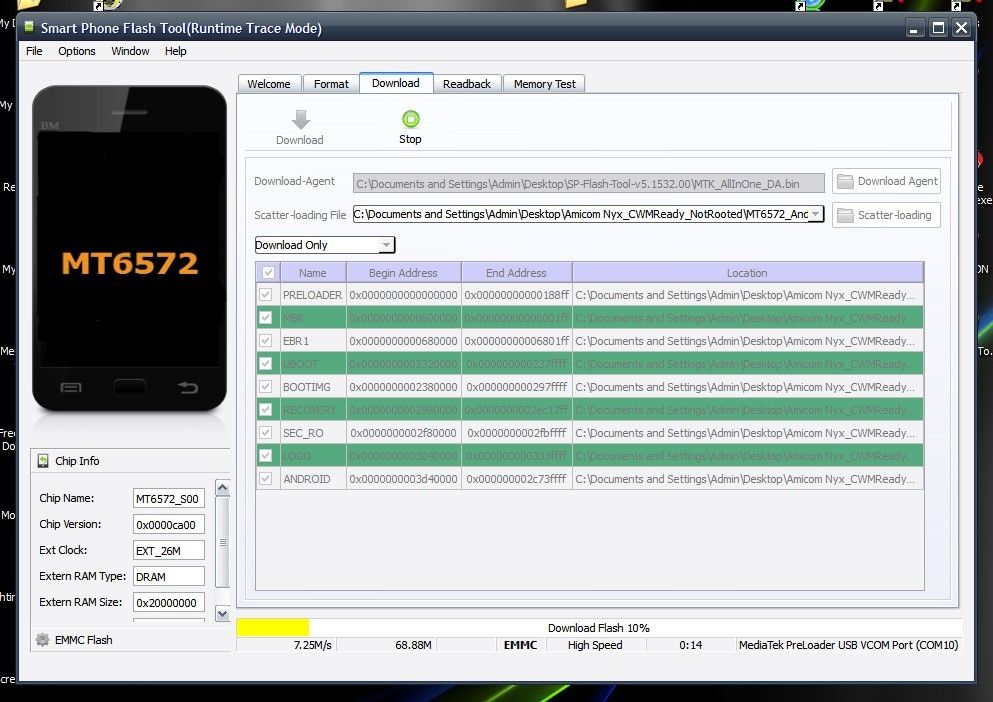This screenshot has height=702, width=993.
Task: Uncheck the RECOVERY partition checkbox
Action: 266,410
